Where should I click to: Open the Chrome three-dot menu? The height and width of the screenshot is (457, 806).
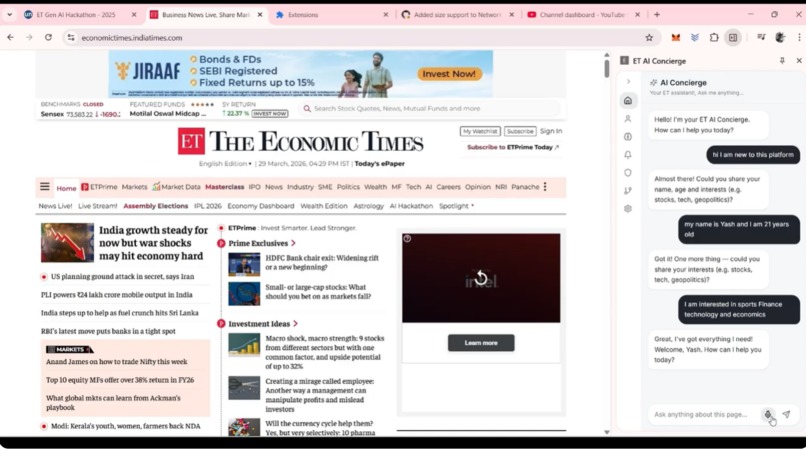pyautogui.click(x=799, y=38)
